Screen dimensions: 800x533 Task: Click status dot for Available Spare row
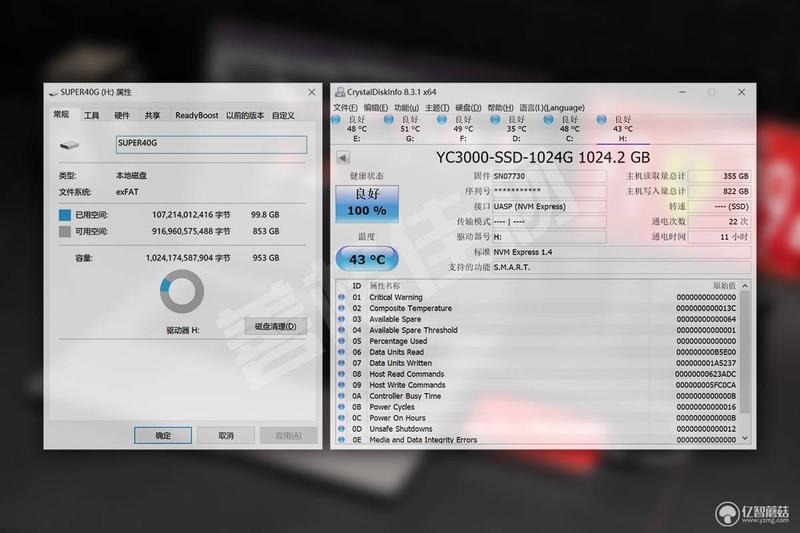[341, 319]
